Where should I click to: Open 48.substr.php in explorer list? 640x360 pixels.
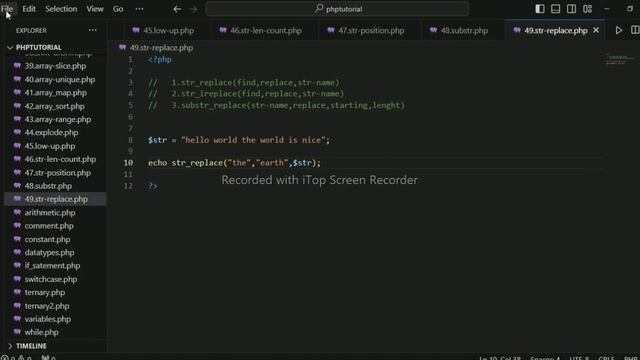(48, 186)
